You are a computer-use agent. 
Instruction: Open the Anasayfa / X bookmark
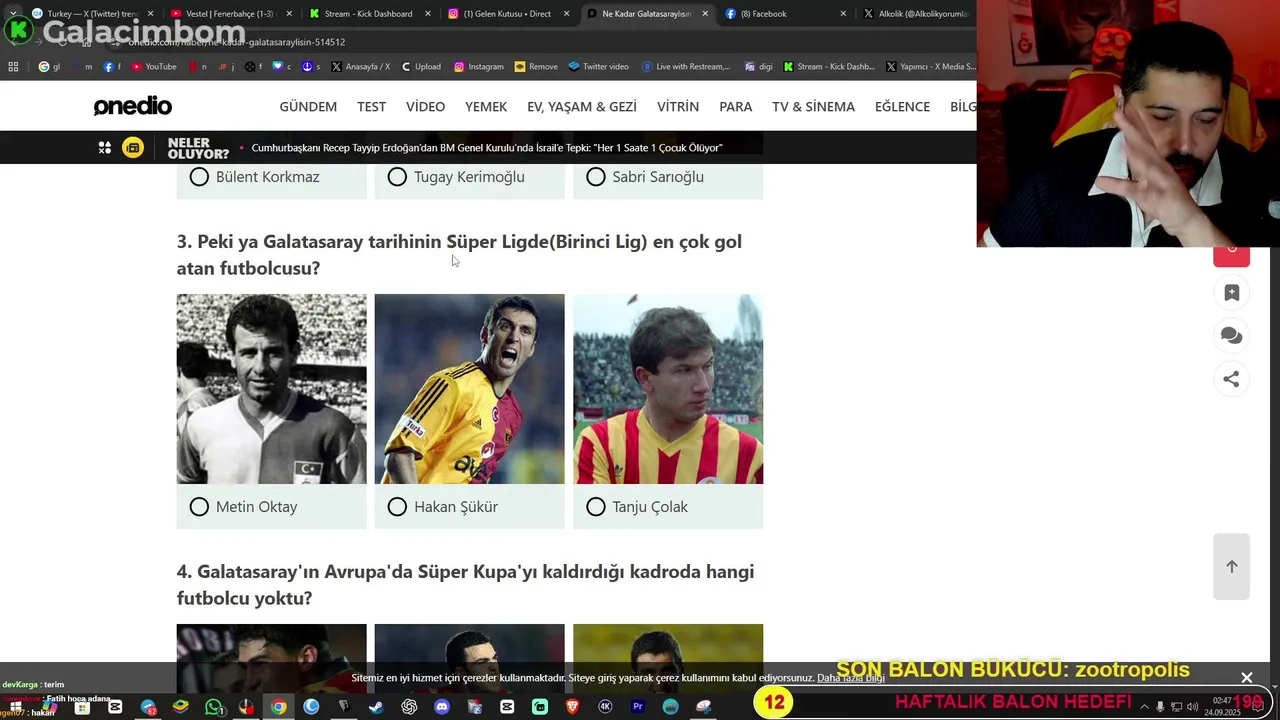pos(360,67)
